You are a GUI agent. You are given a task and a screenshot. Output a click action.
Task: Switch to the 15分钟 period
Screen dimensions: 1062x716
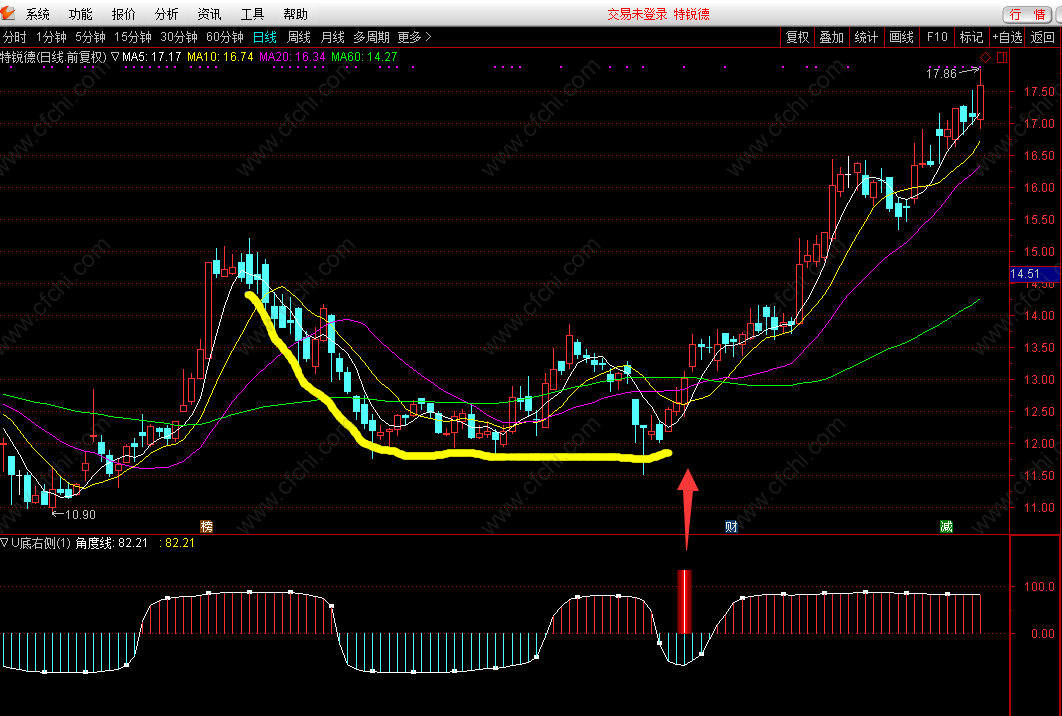point(133,37)
